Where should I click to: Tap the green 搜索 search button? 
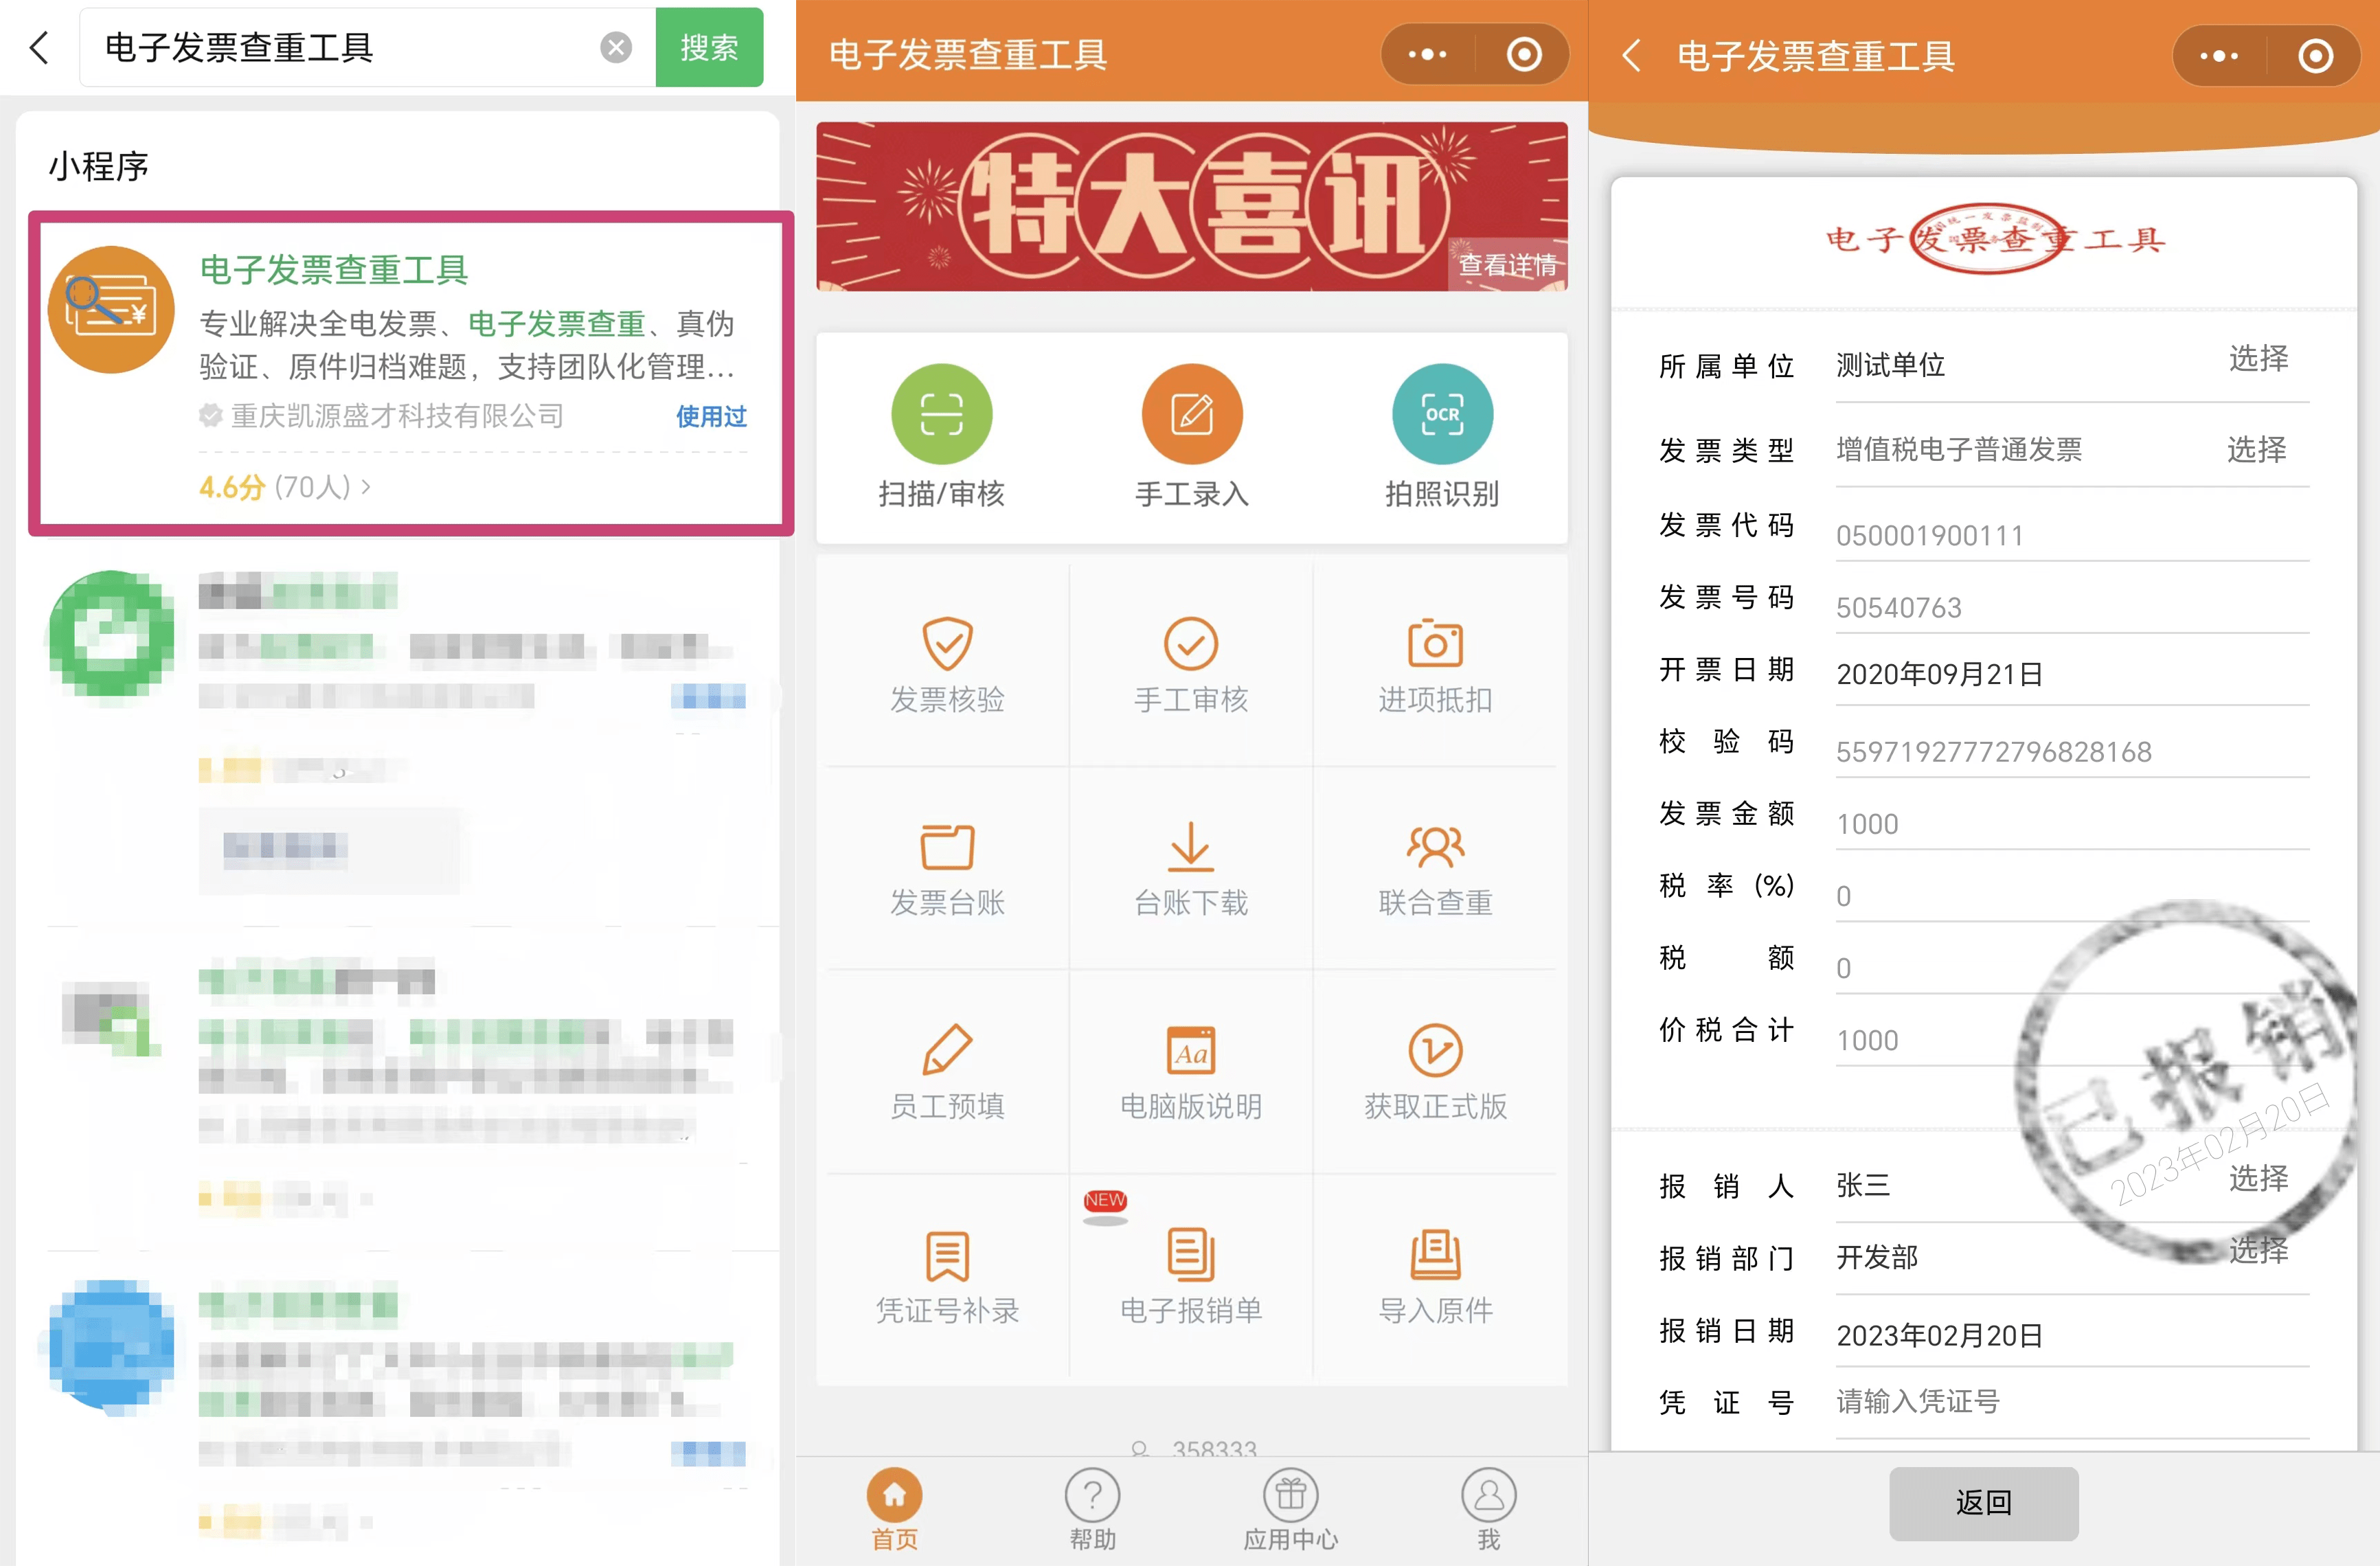(x=709, y=47)
